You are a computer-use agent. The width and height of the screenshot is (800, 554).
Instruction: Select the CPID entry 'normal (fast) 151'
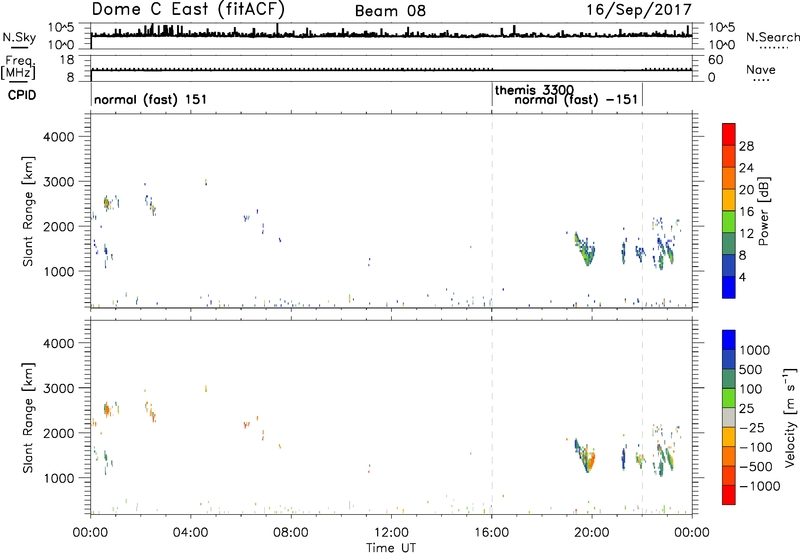click(151, 99)
